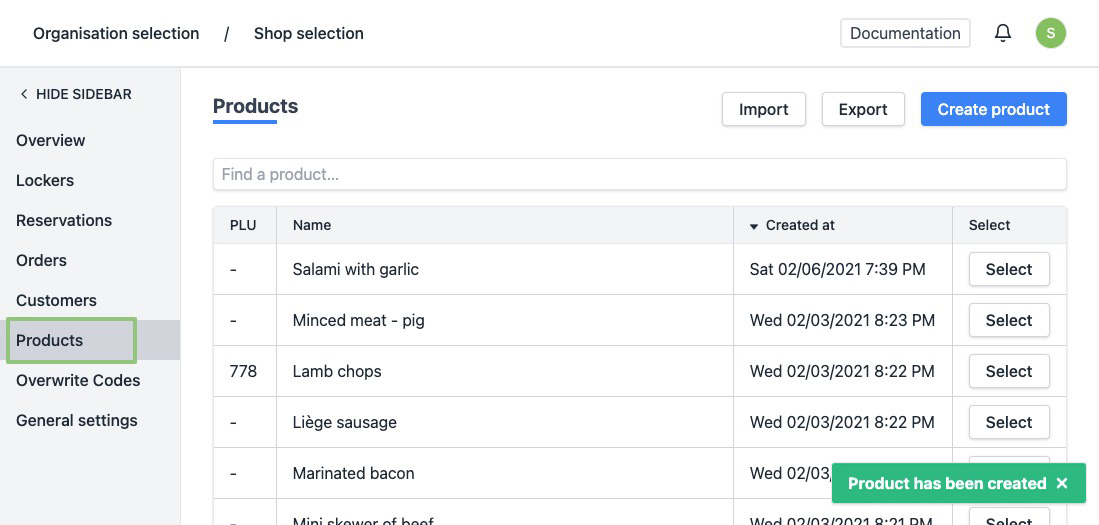Open Overwrite Codes in the sidebar
This screenshot has width=1099, height=525.
[78, 380]
